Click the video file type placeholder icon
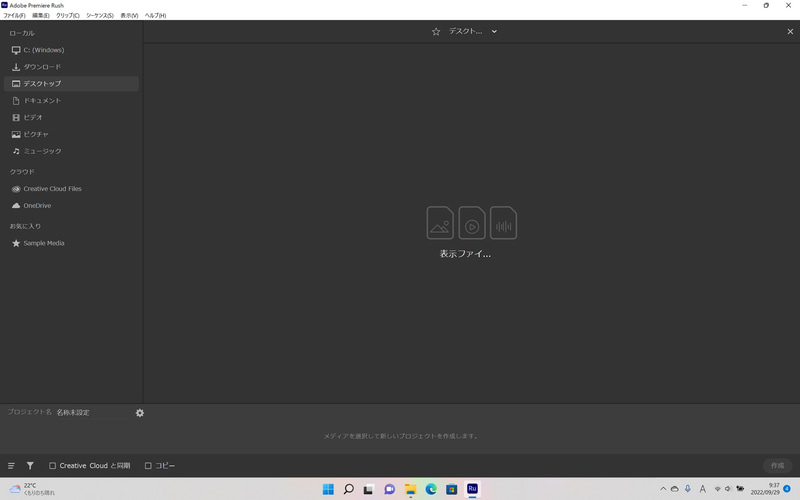The height and width of the screenshot is (500, 800). (472, 223)
